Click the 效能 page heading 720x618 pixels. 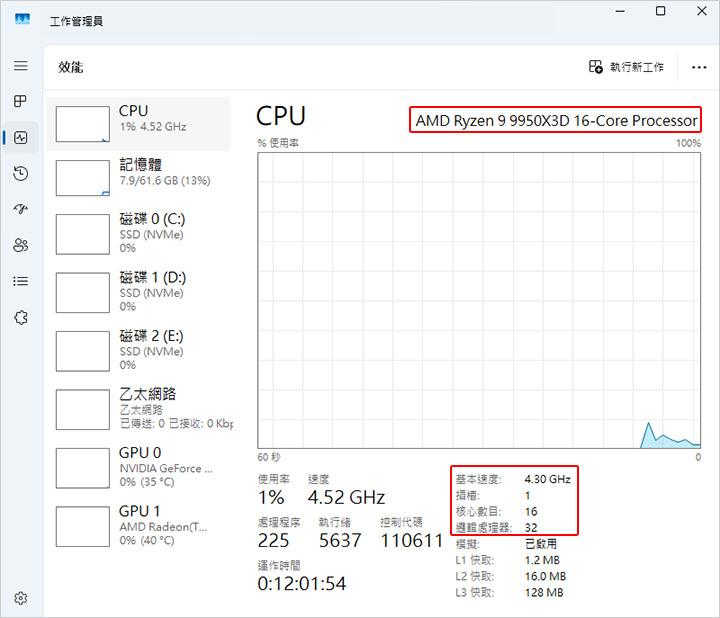[71, 67]
